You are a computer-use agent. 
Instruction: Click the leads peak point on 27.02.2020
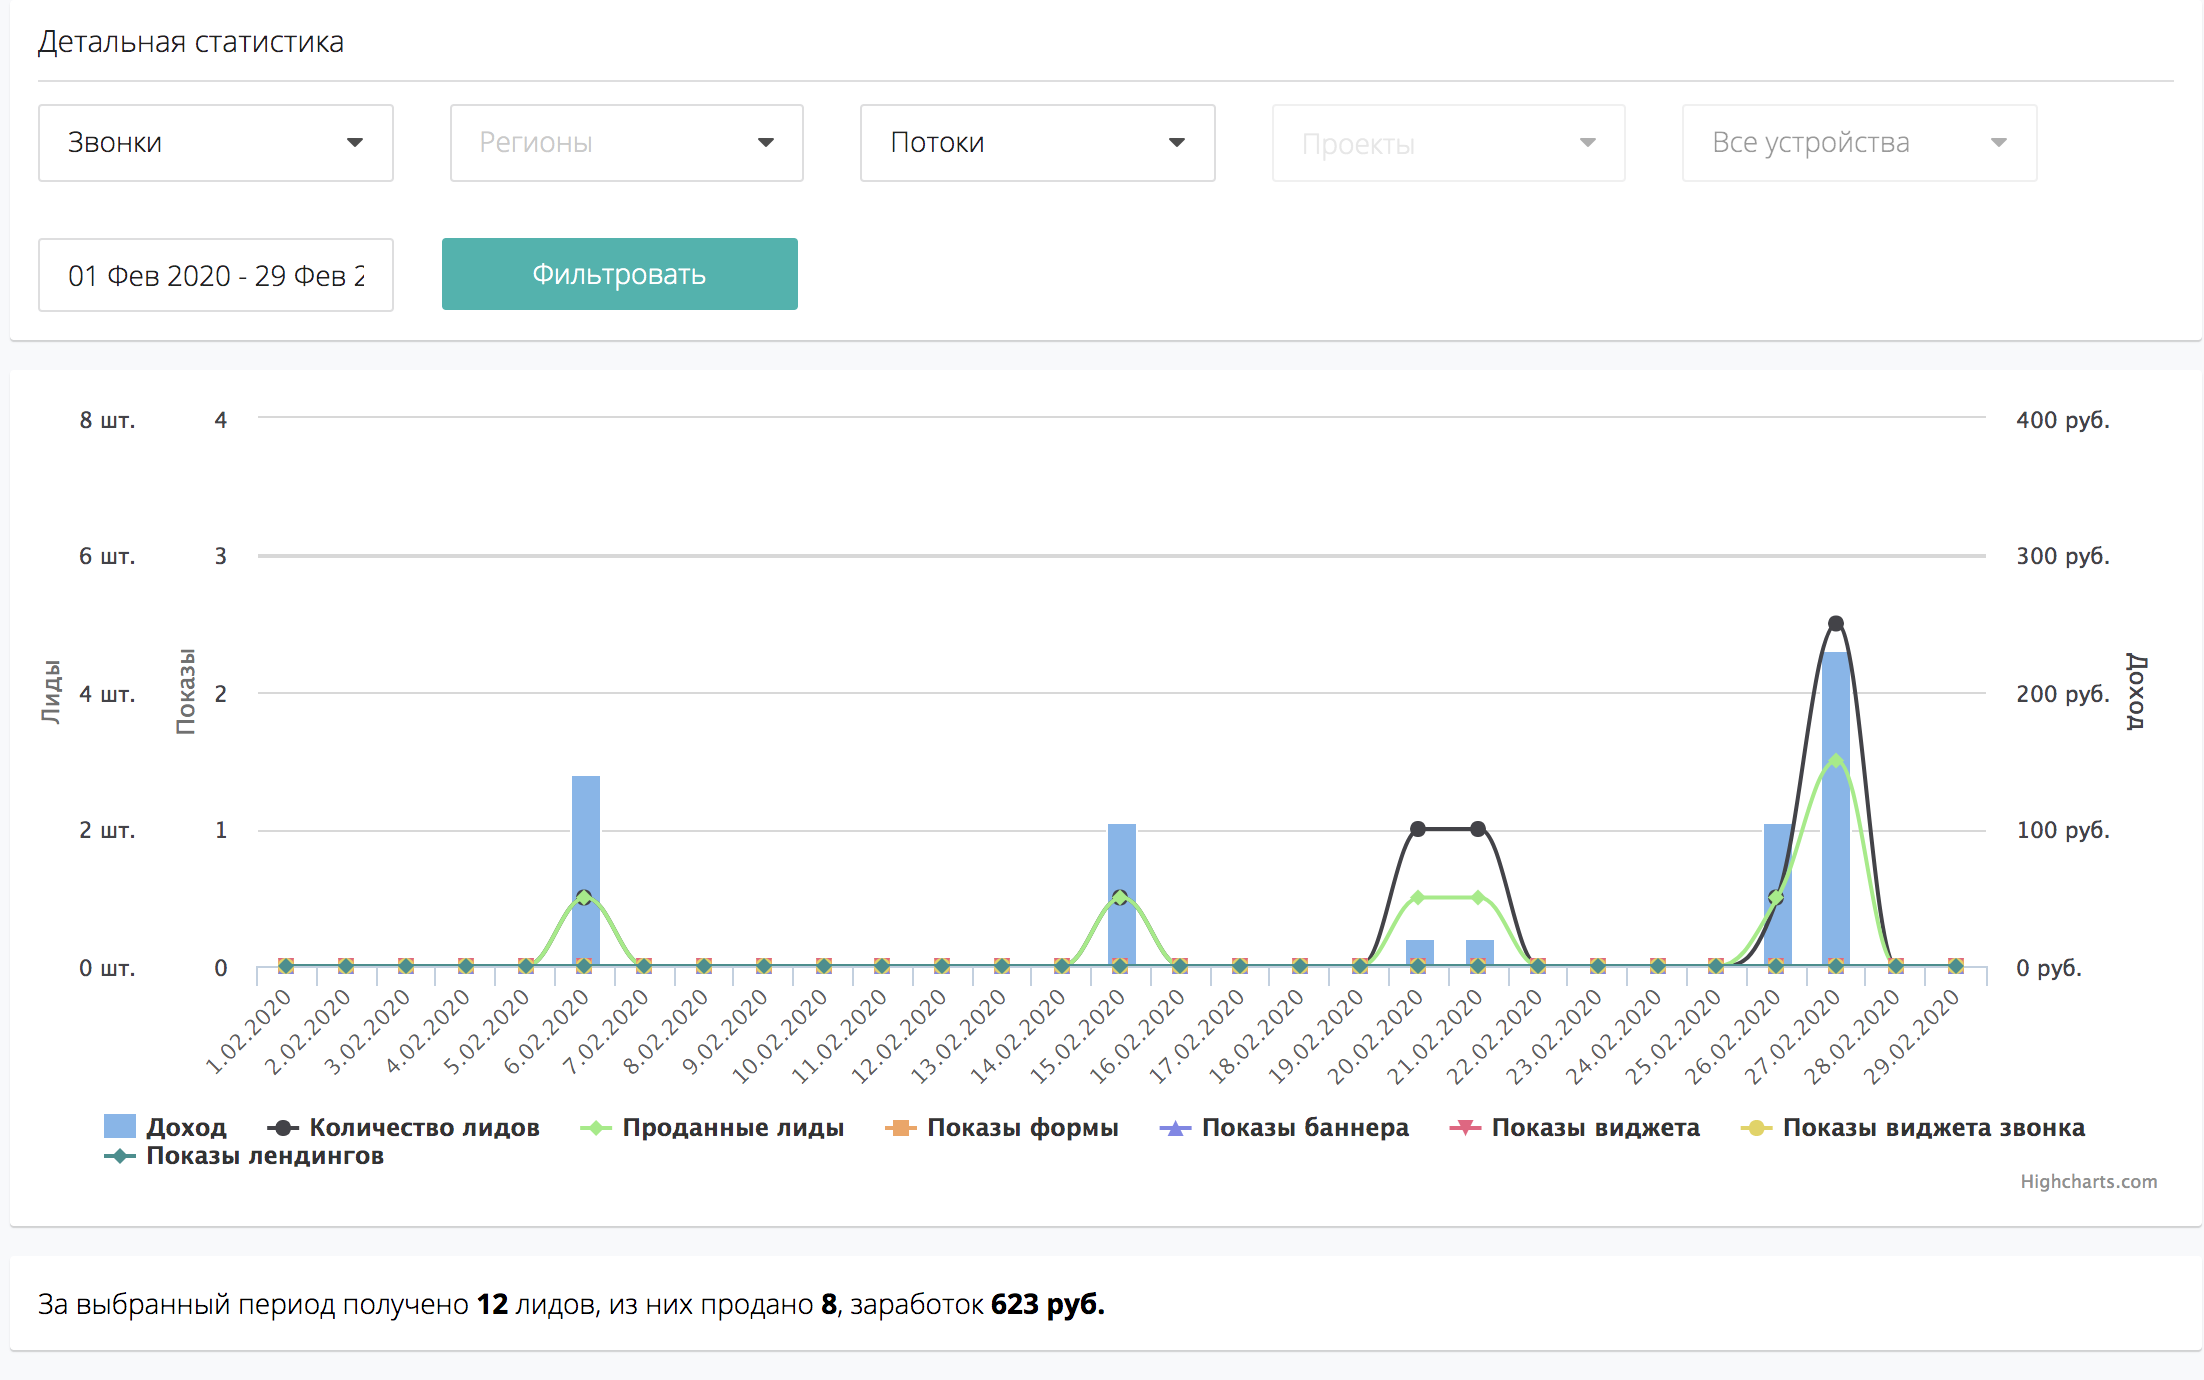click(x=1835, y=623)
